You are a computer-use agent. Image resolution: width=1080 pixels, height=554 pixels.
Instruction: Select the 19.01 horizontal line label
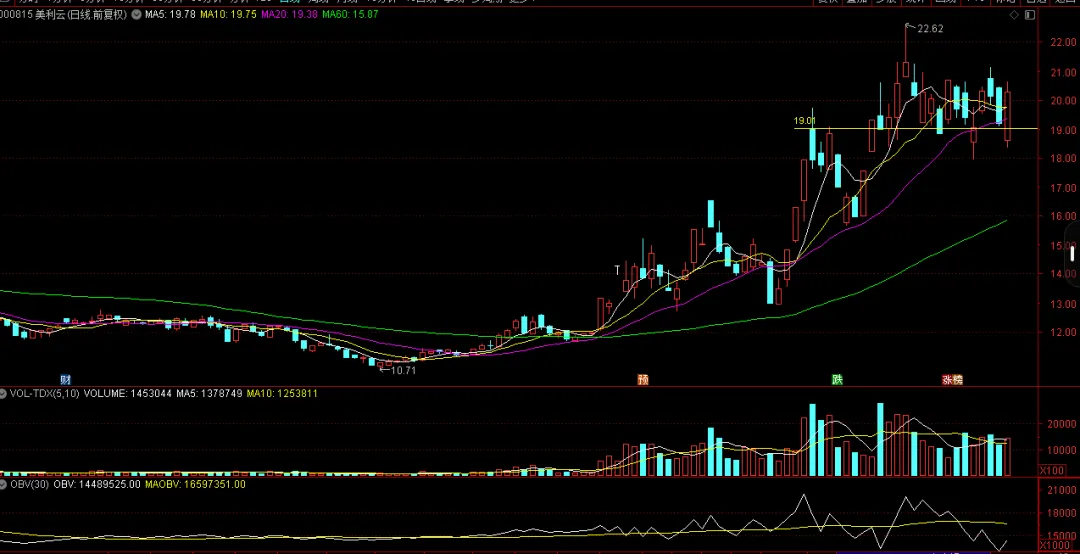point(804,121)
